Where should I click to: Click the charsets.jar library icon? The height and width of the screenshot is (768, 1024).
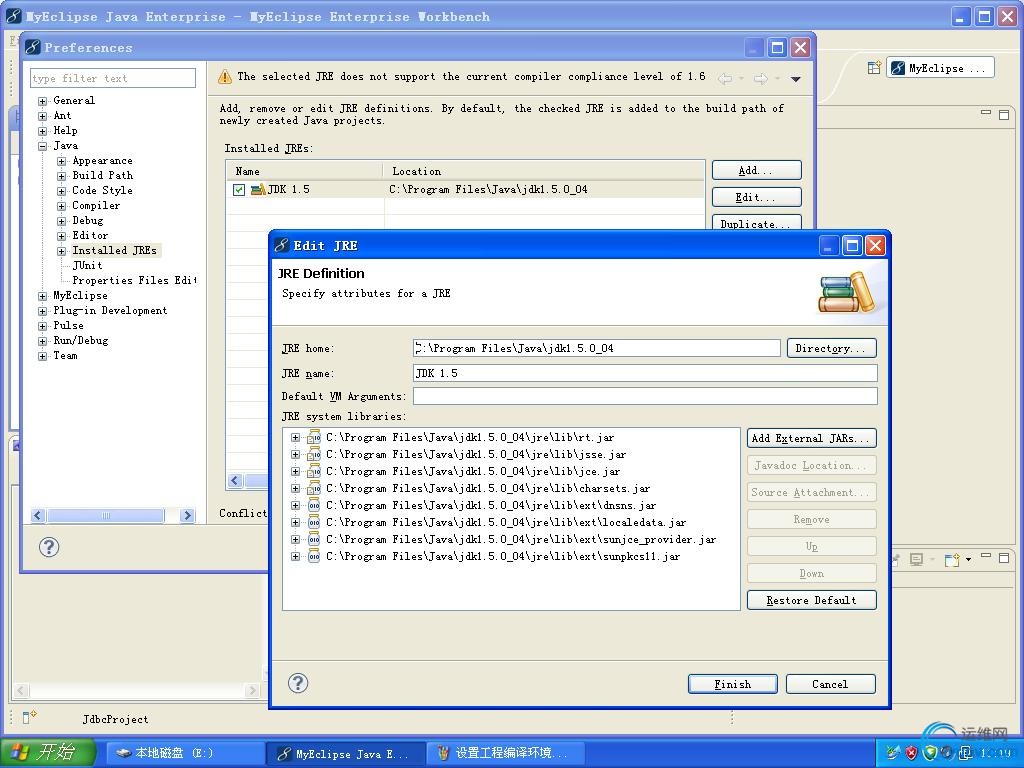coord(314,488)
